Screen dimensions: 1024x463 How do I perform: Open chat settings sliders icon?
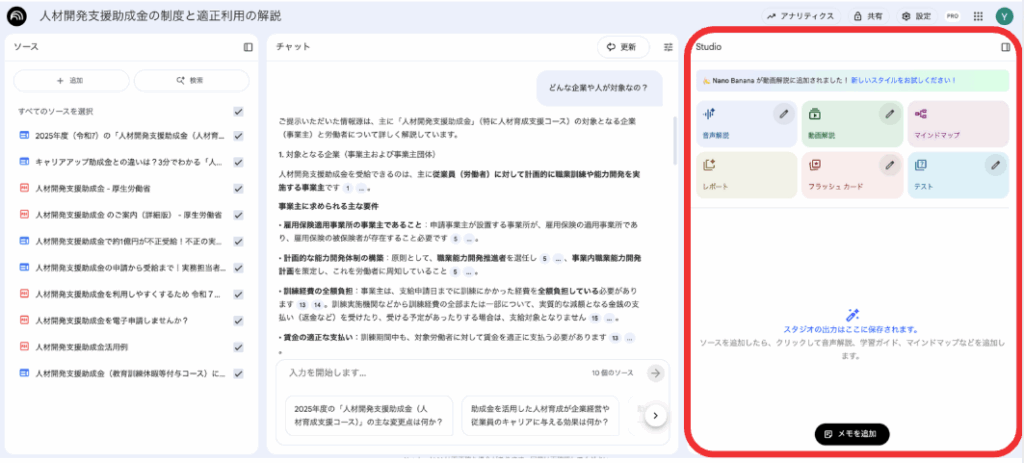click(669, 47)
